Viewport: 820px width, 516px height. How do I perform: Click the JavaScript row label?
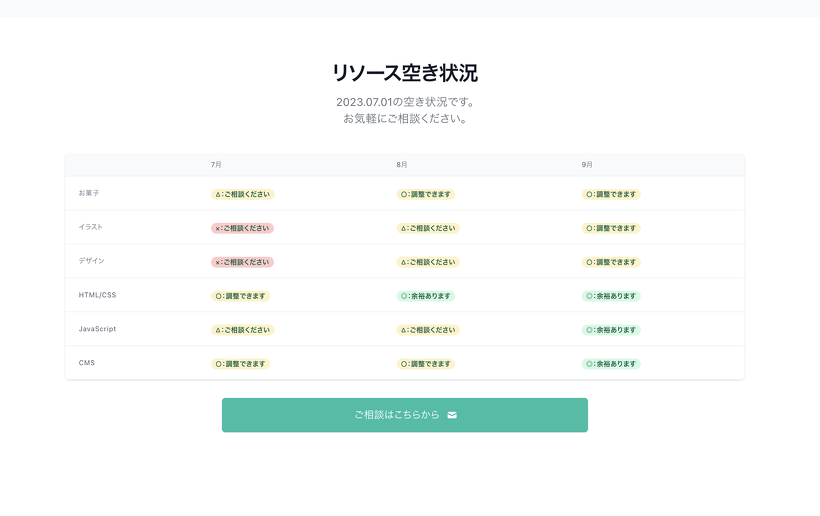coord(98,329)
